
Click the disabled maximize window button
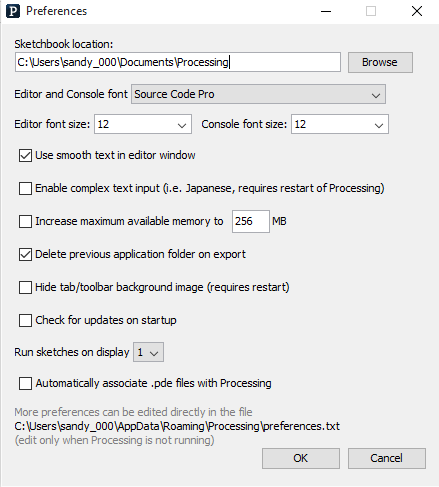[x=371, y=11]
